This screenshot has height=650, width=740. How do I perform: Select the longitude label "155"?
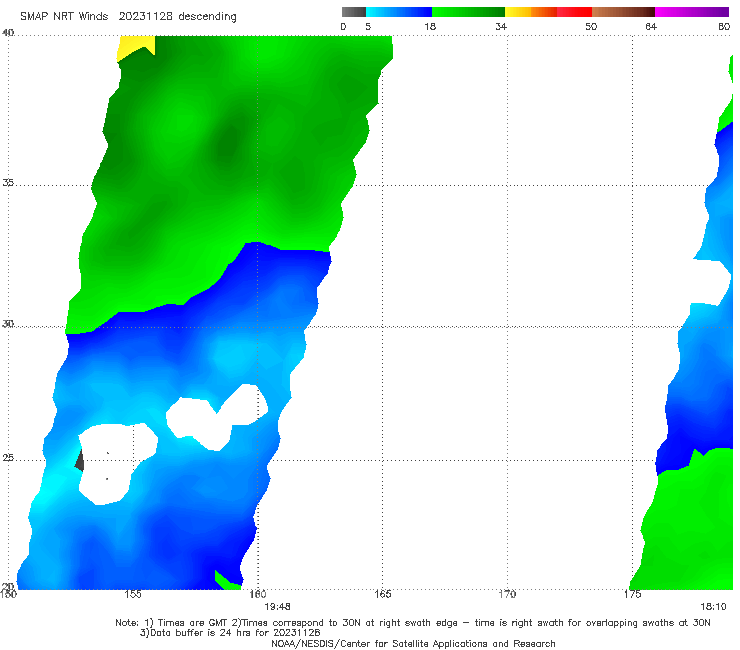pyautogui.click(x=133, y=594)
